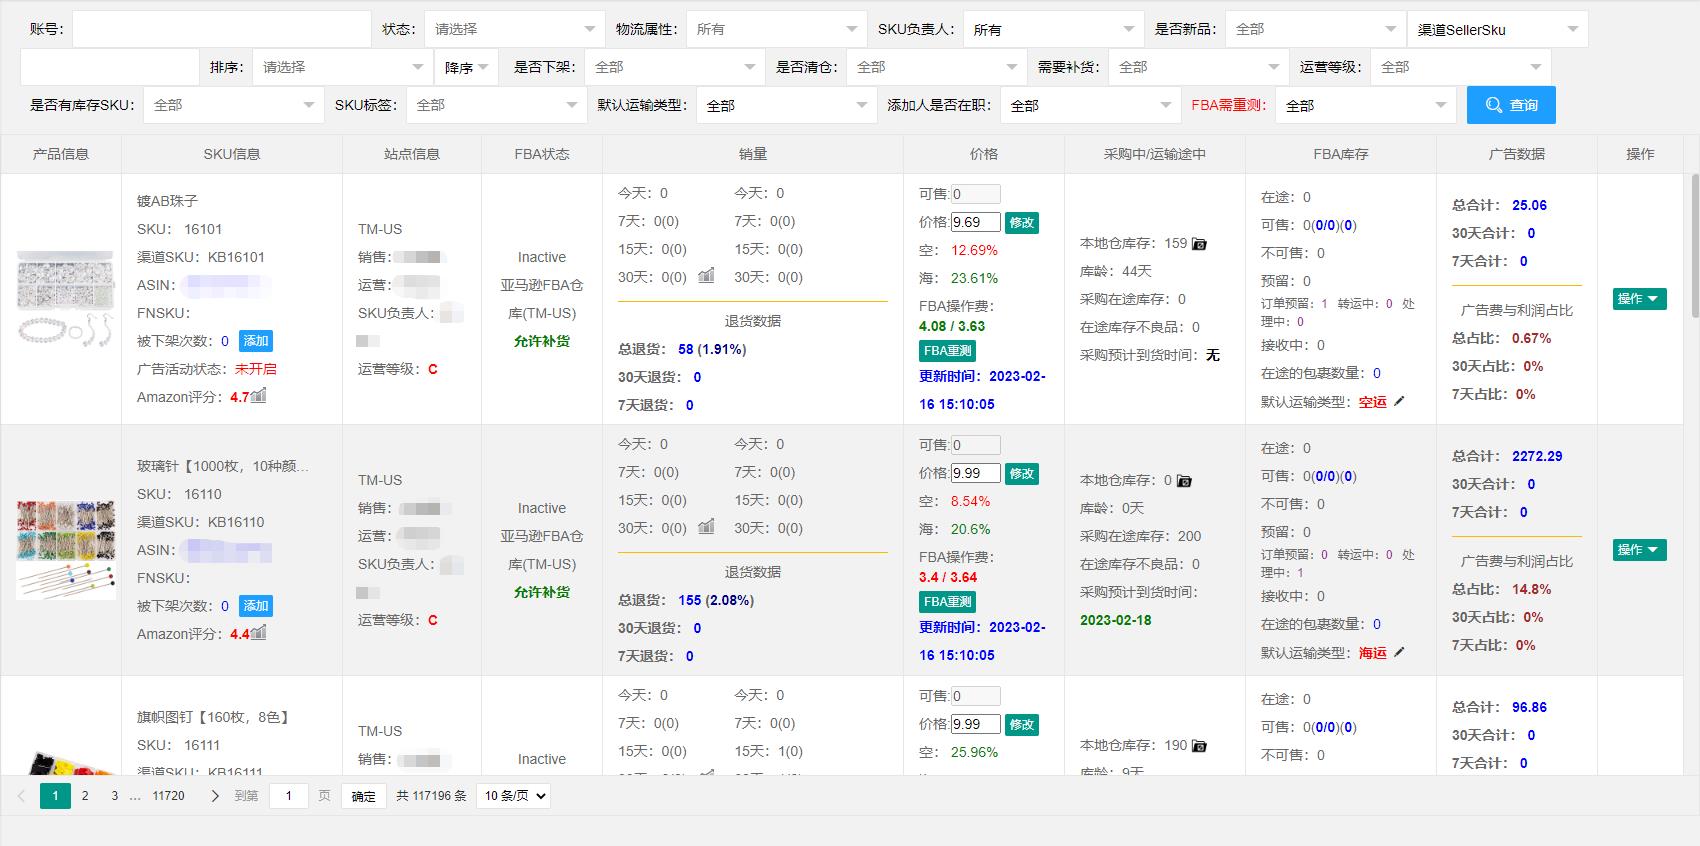Screen dimensions: 1700x846
Task: Click the vertical scrollbar of the table
Action: tap(1694, 245)
